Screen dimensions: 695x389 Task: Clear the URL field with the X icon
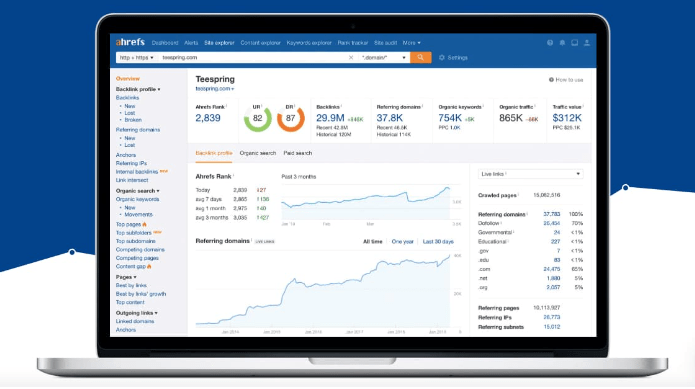(351, 58)
